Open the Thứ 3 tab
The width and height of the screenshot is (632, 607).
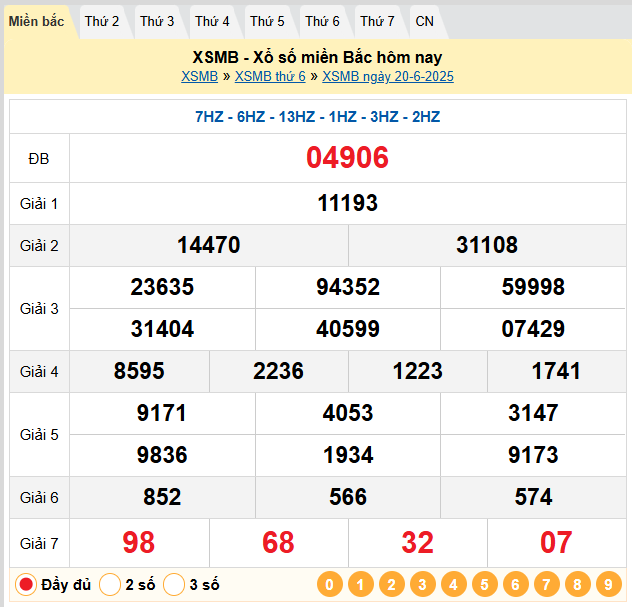click(x=157, y=21)
